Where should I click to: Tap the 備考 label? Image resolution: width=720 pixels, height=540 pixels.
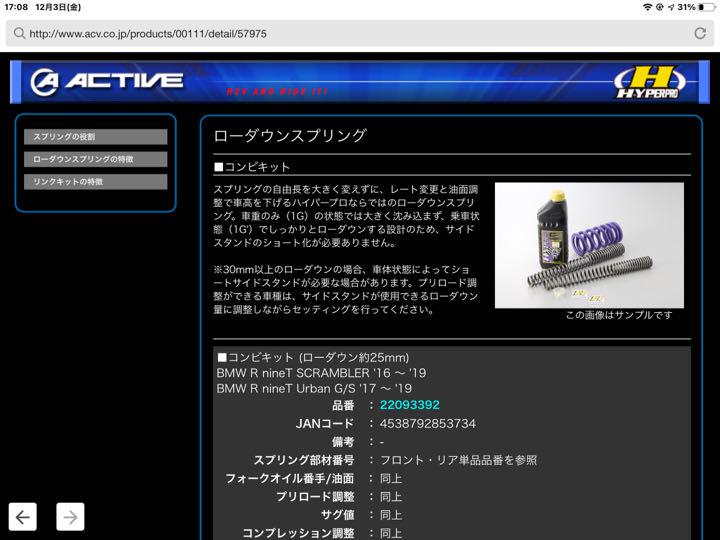(x=343, y=442)
